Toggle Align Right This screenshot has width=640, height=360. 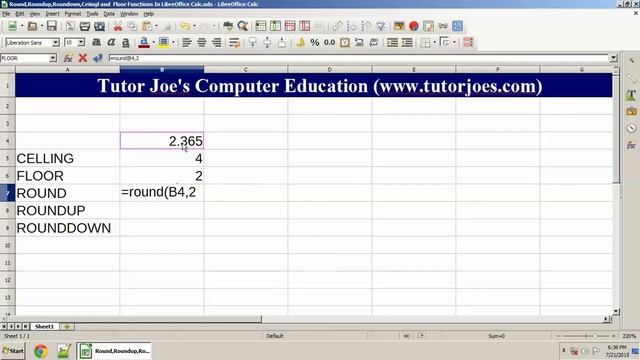(216, 42)
